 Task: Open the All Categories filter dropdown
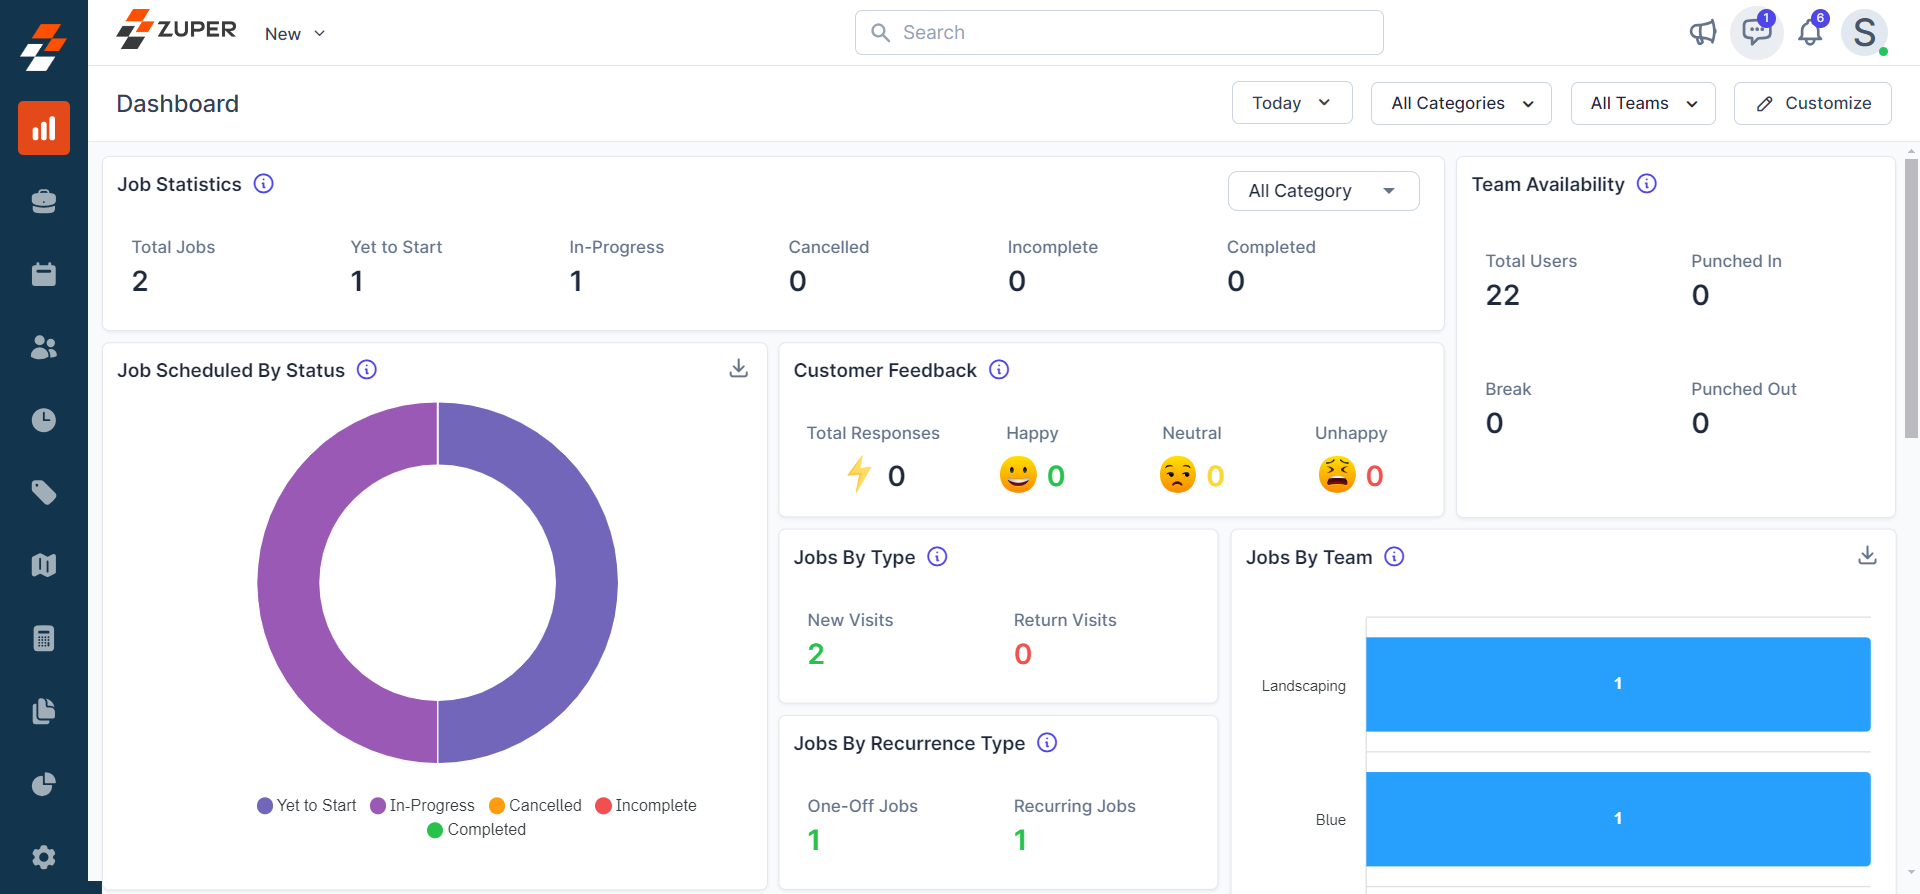pos(1460,103)
